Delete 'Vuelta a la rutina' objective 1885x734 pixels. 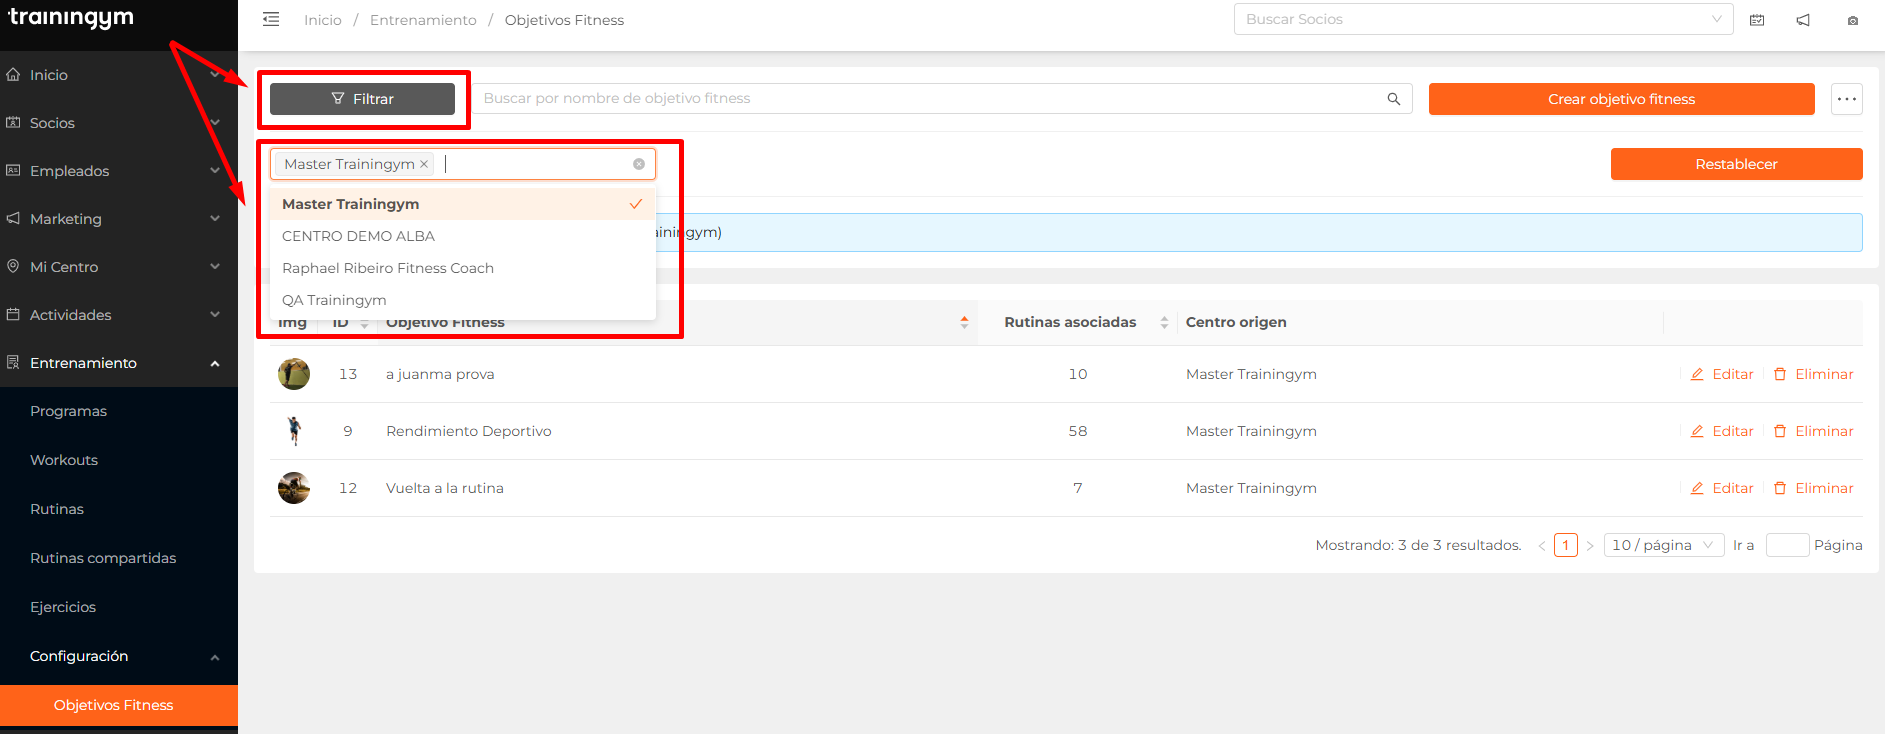(1813, 488)
